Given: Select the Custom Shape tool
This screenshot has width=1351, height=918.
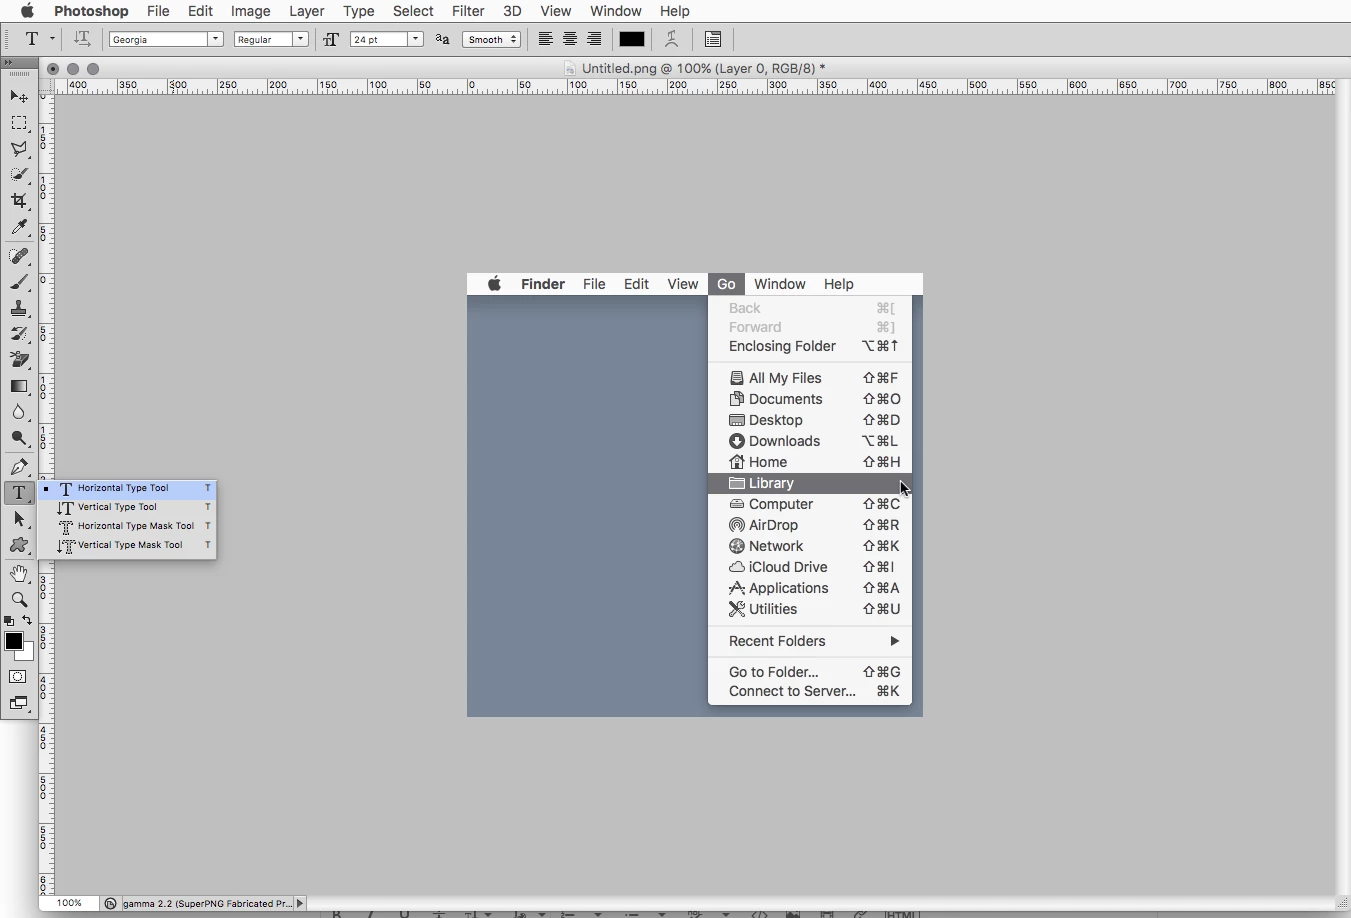Looking at the screenshot, I should point(19,545).
